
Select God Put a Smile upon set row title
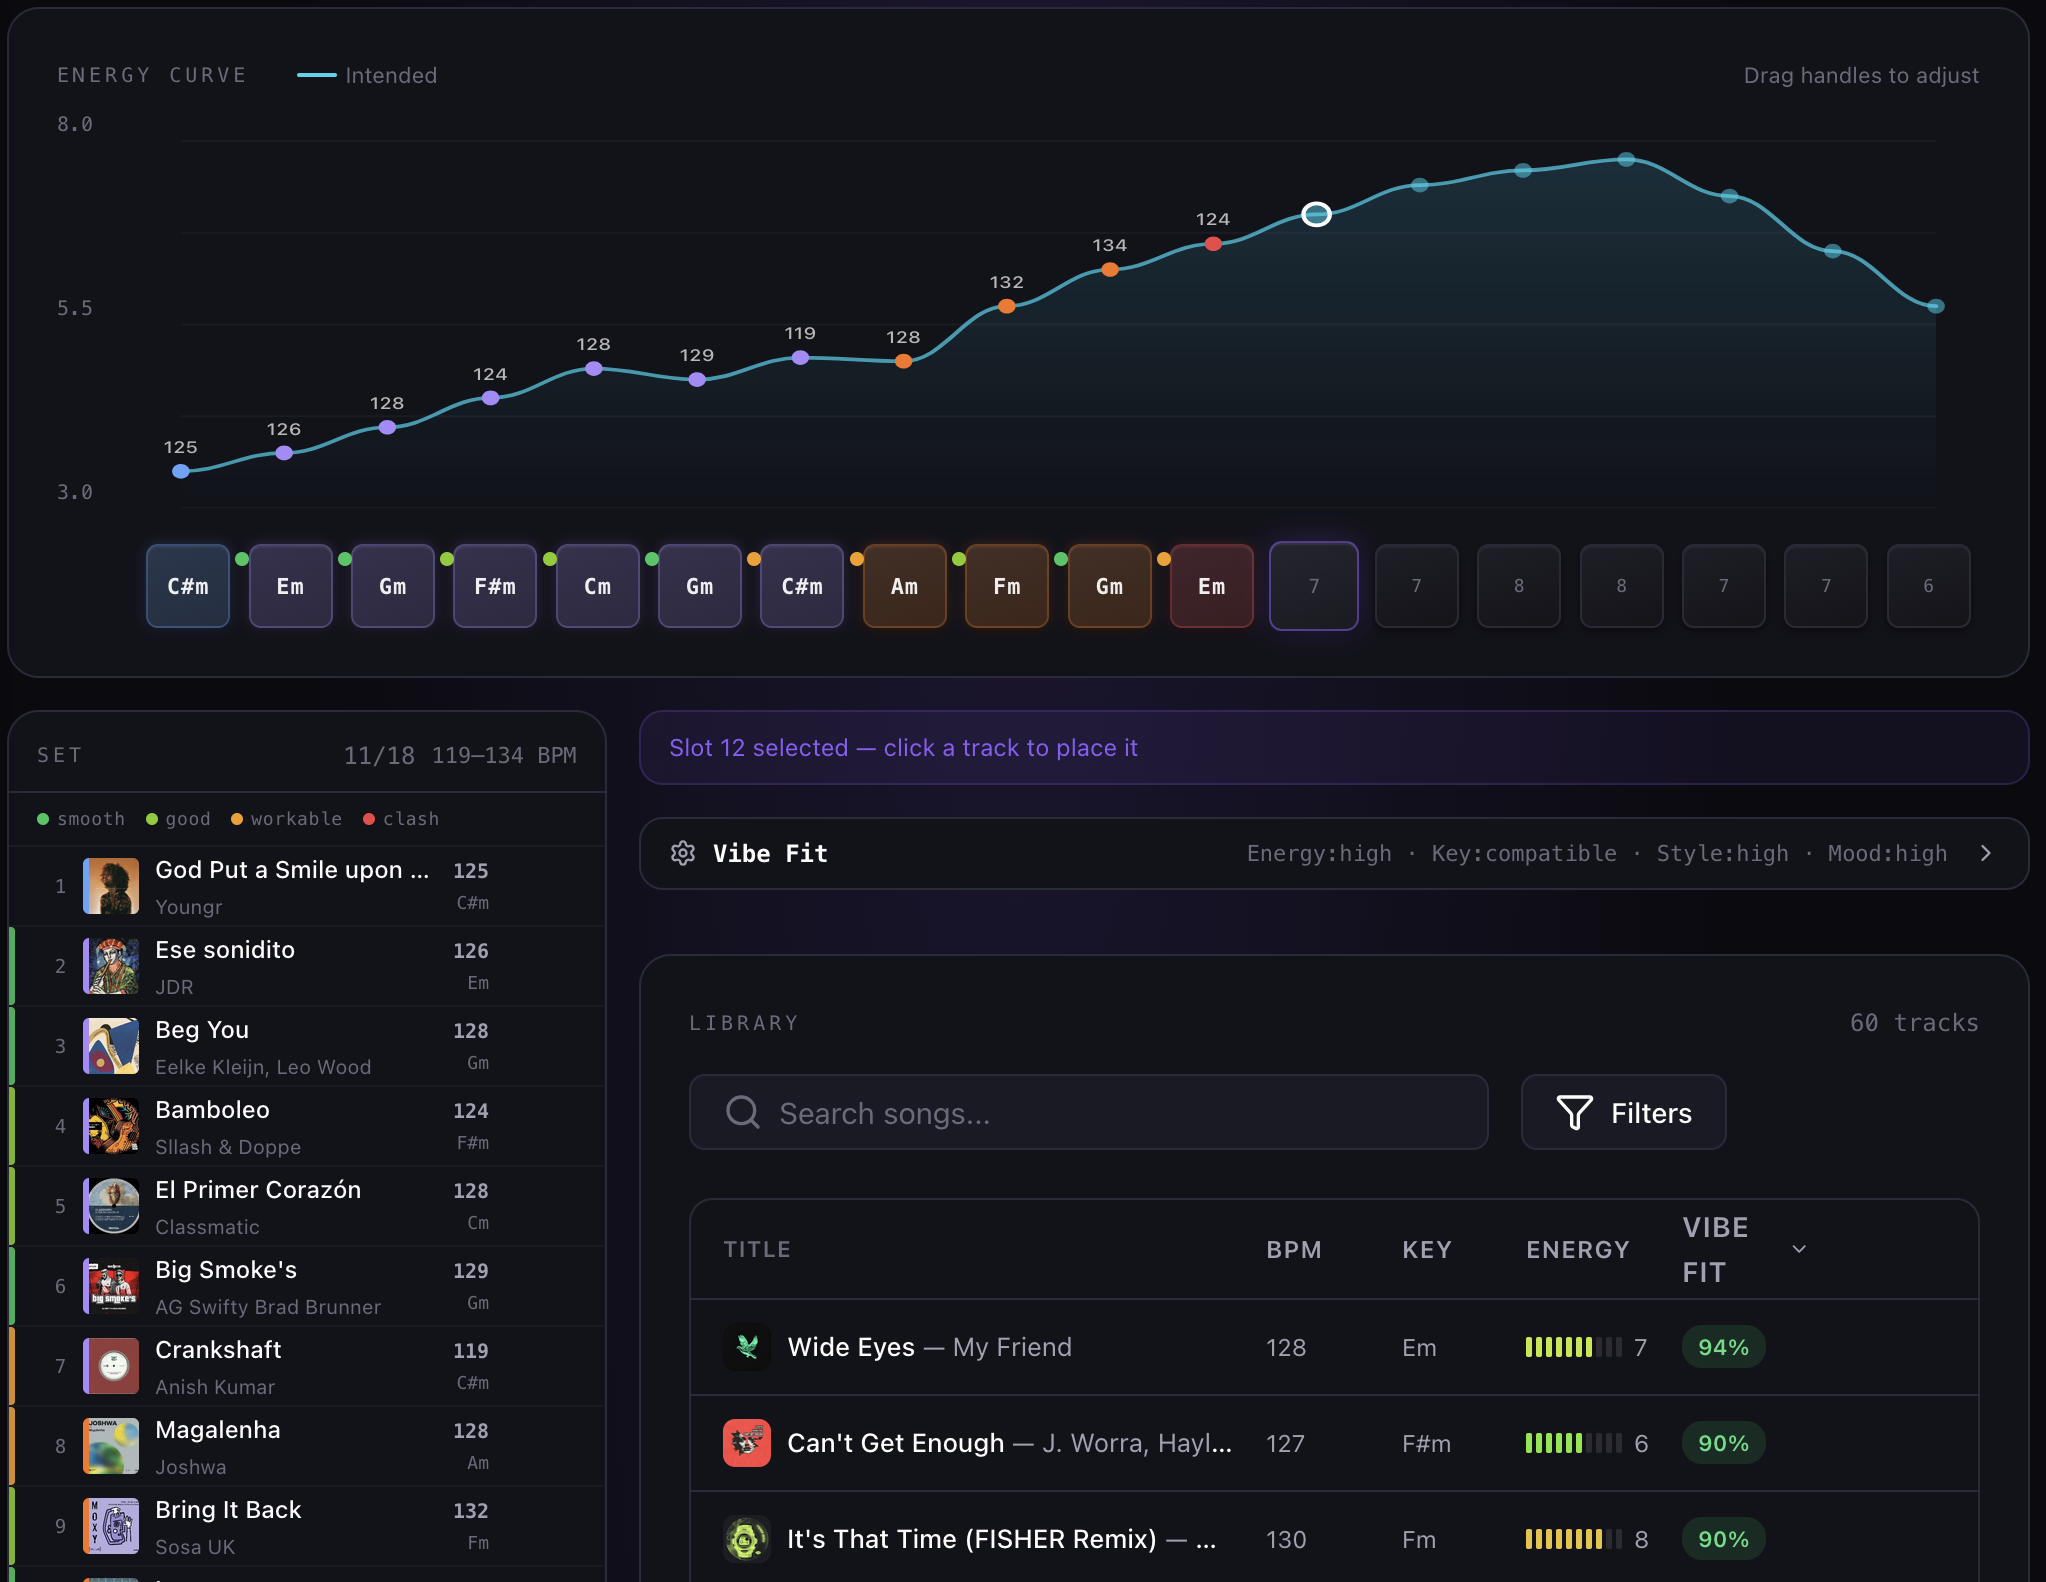pyautogui.click(x=292, y=870)
